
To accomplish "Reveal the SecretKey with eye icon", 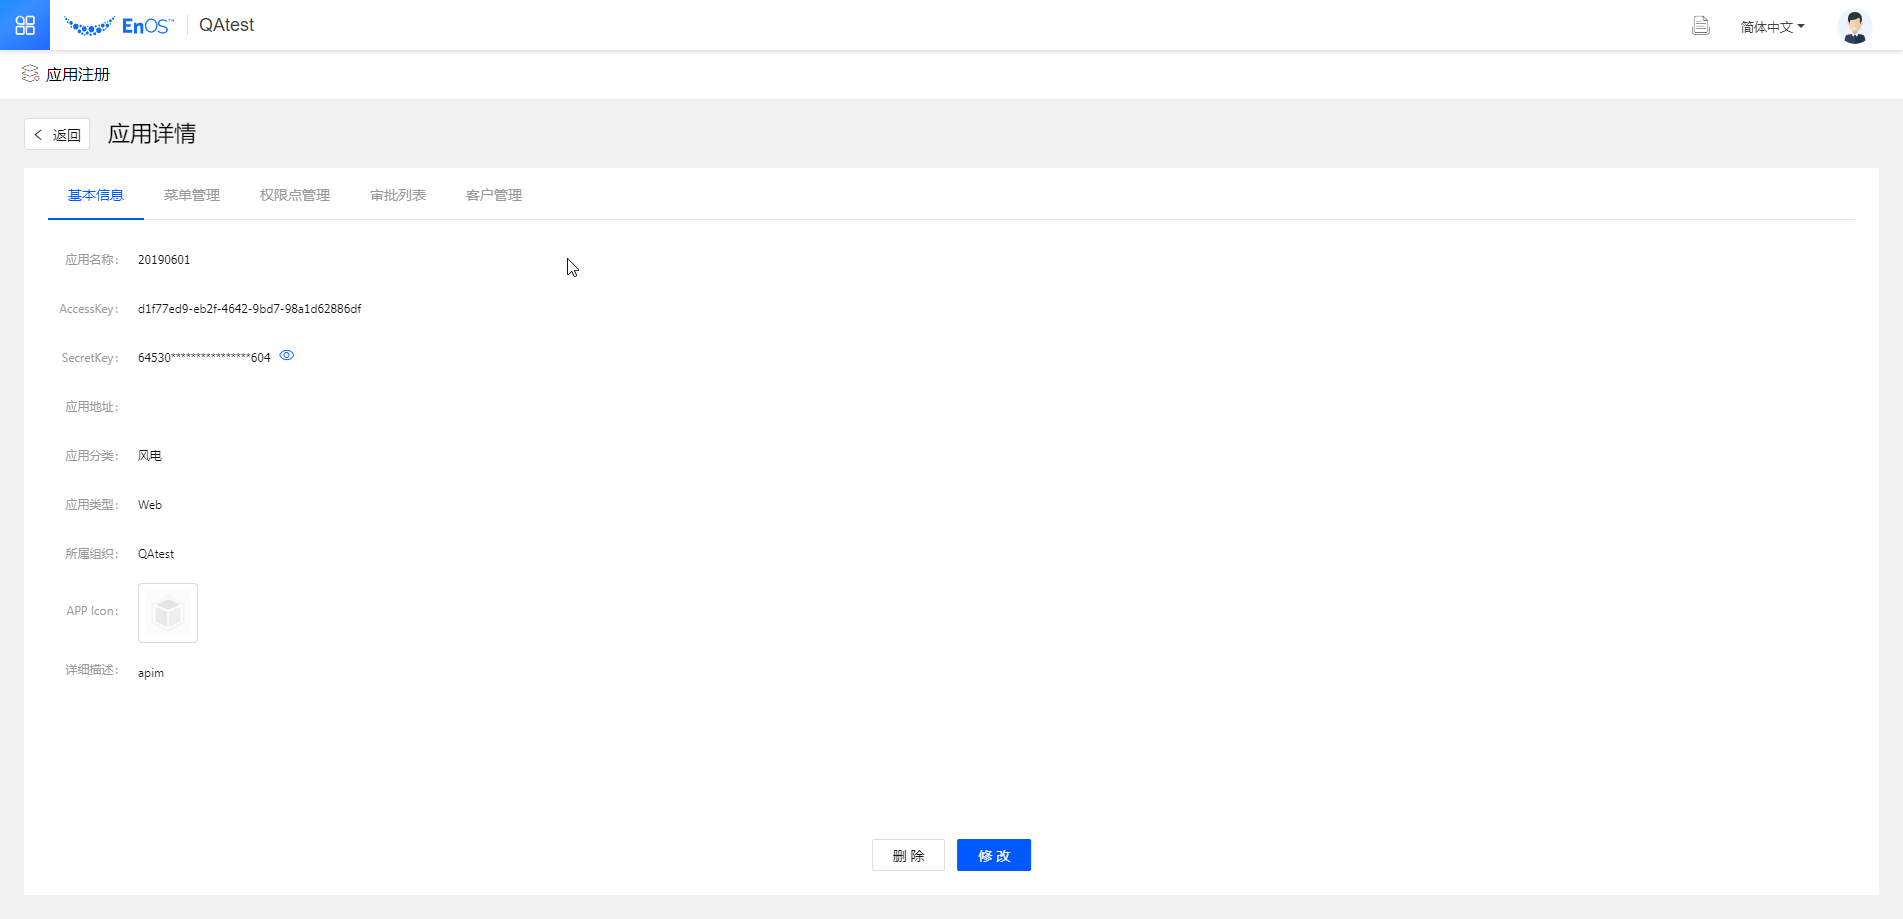I will click(x=287, y=355).
